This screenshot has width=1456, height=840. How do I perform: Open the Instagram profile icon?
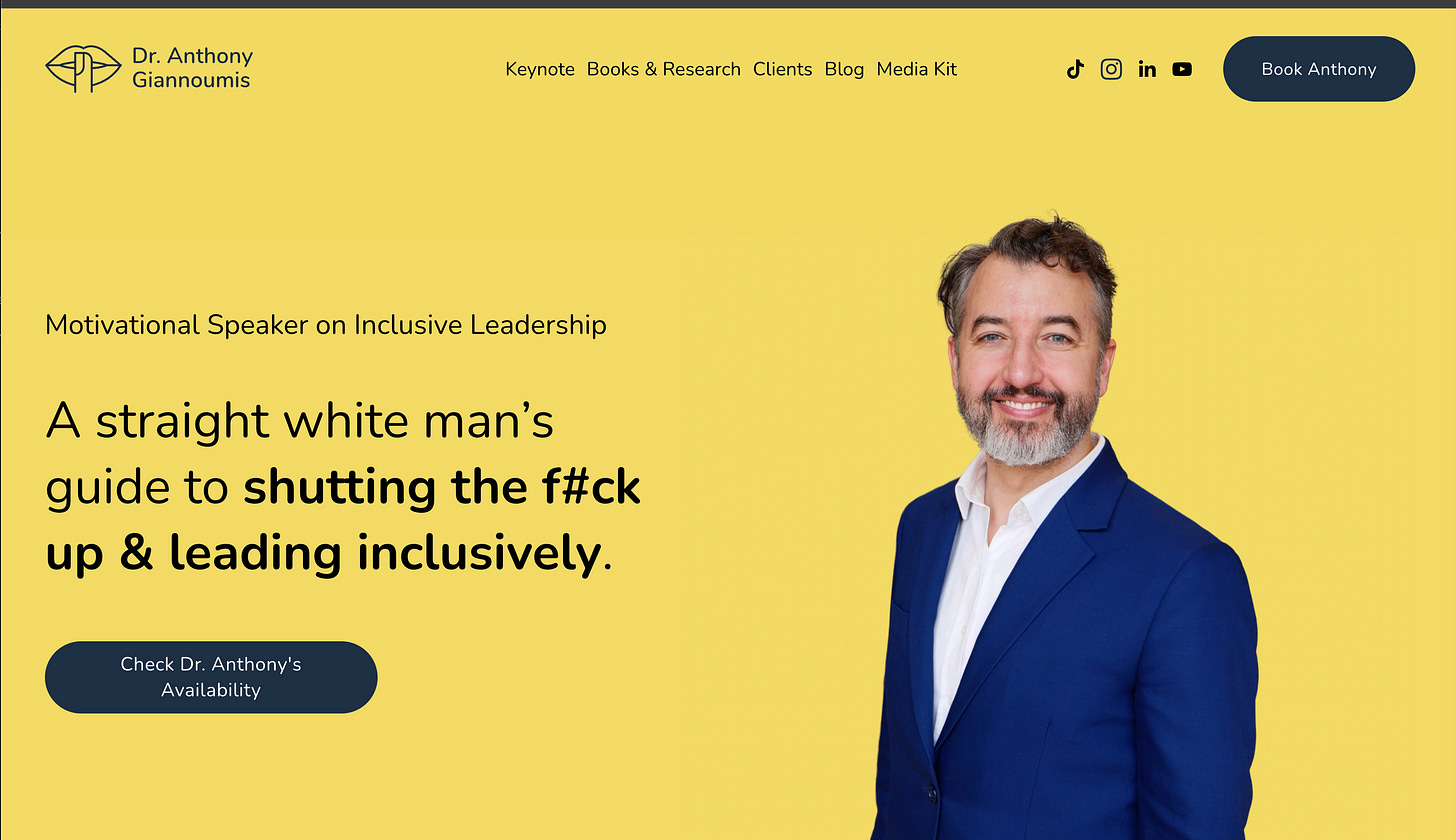click(x=1111, y=69)
